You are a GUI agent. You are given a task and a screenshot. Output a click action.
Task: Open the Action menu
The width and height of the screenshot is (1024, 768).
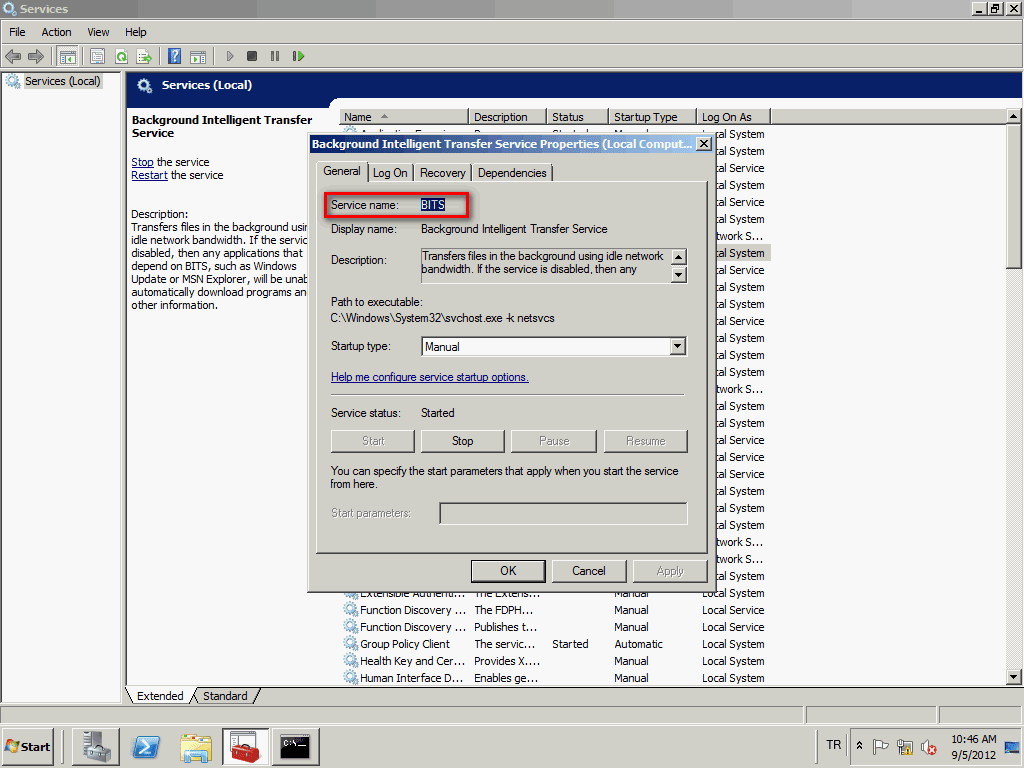point(56,32)
